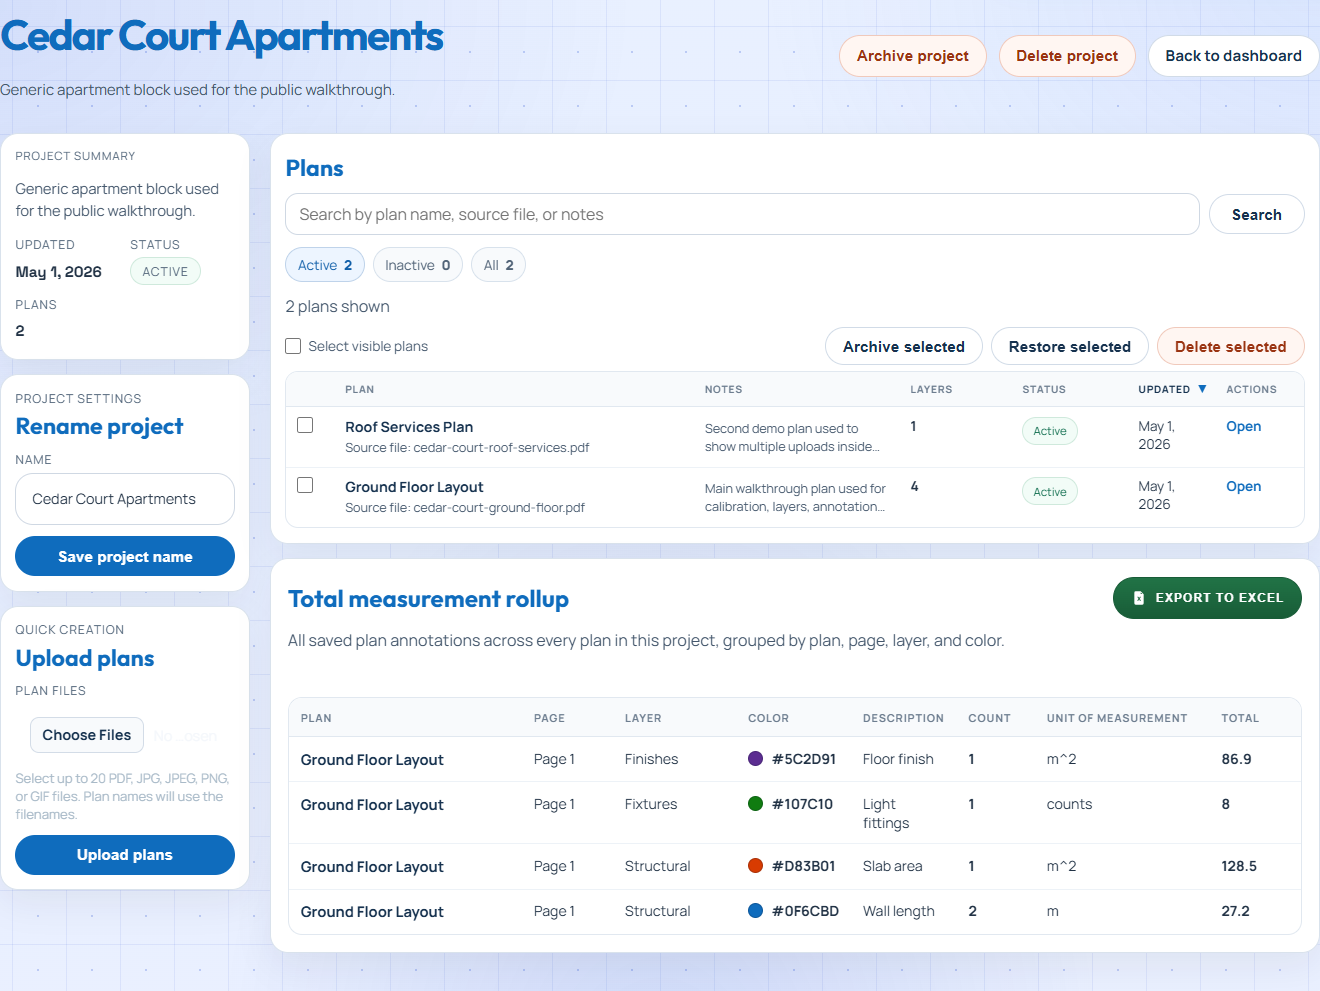The height and width of the screenshot is (991, 1320).
Task: Click the Excel icon in the export button
Action: [1139, 598]
